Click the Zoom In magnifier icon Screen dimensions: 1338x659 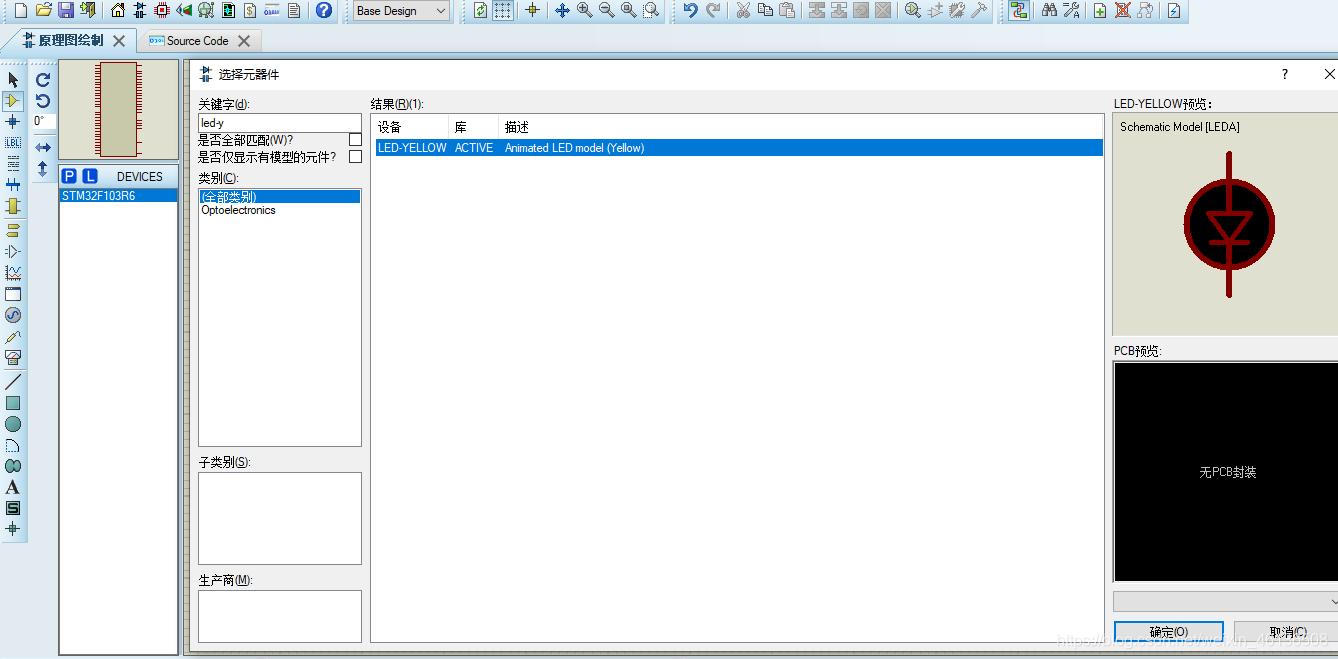coord(584,10)
